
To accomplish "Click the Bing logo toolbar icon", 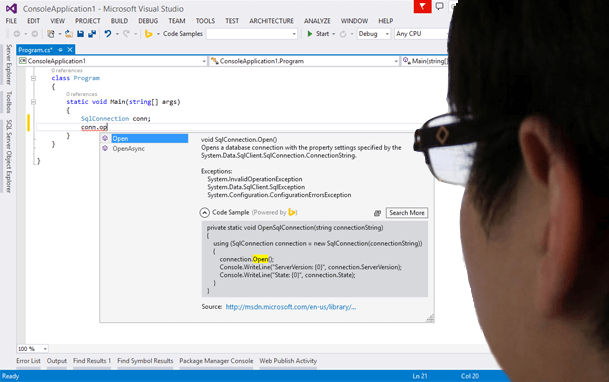I will coord(148,34).
